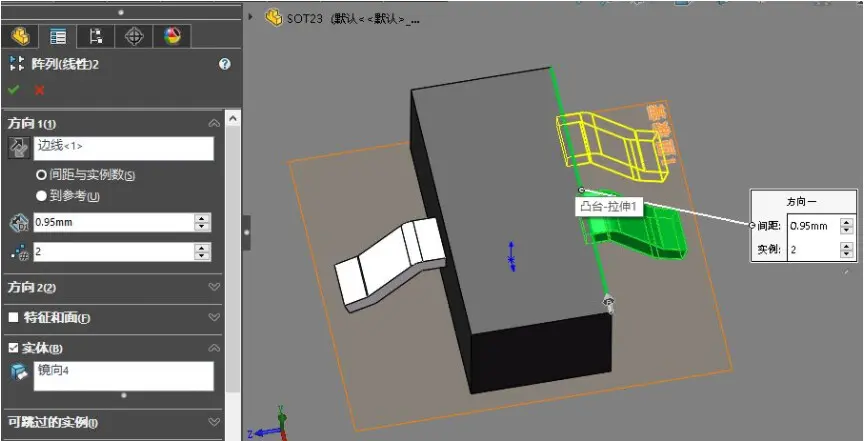The height and width of the screenshot is (441, 864).
Task: Open the ConfigurationManager tab icon
Action: [x=96, y=37]
